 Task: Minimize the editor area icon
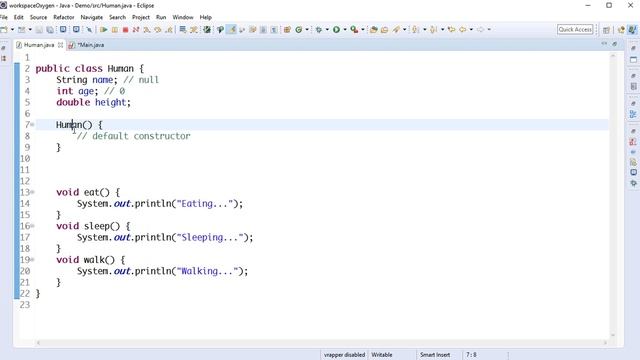pos(604,44)
